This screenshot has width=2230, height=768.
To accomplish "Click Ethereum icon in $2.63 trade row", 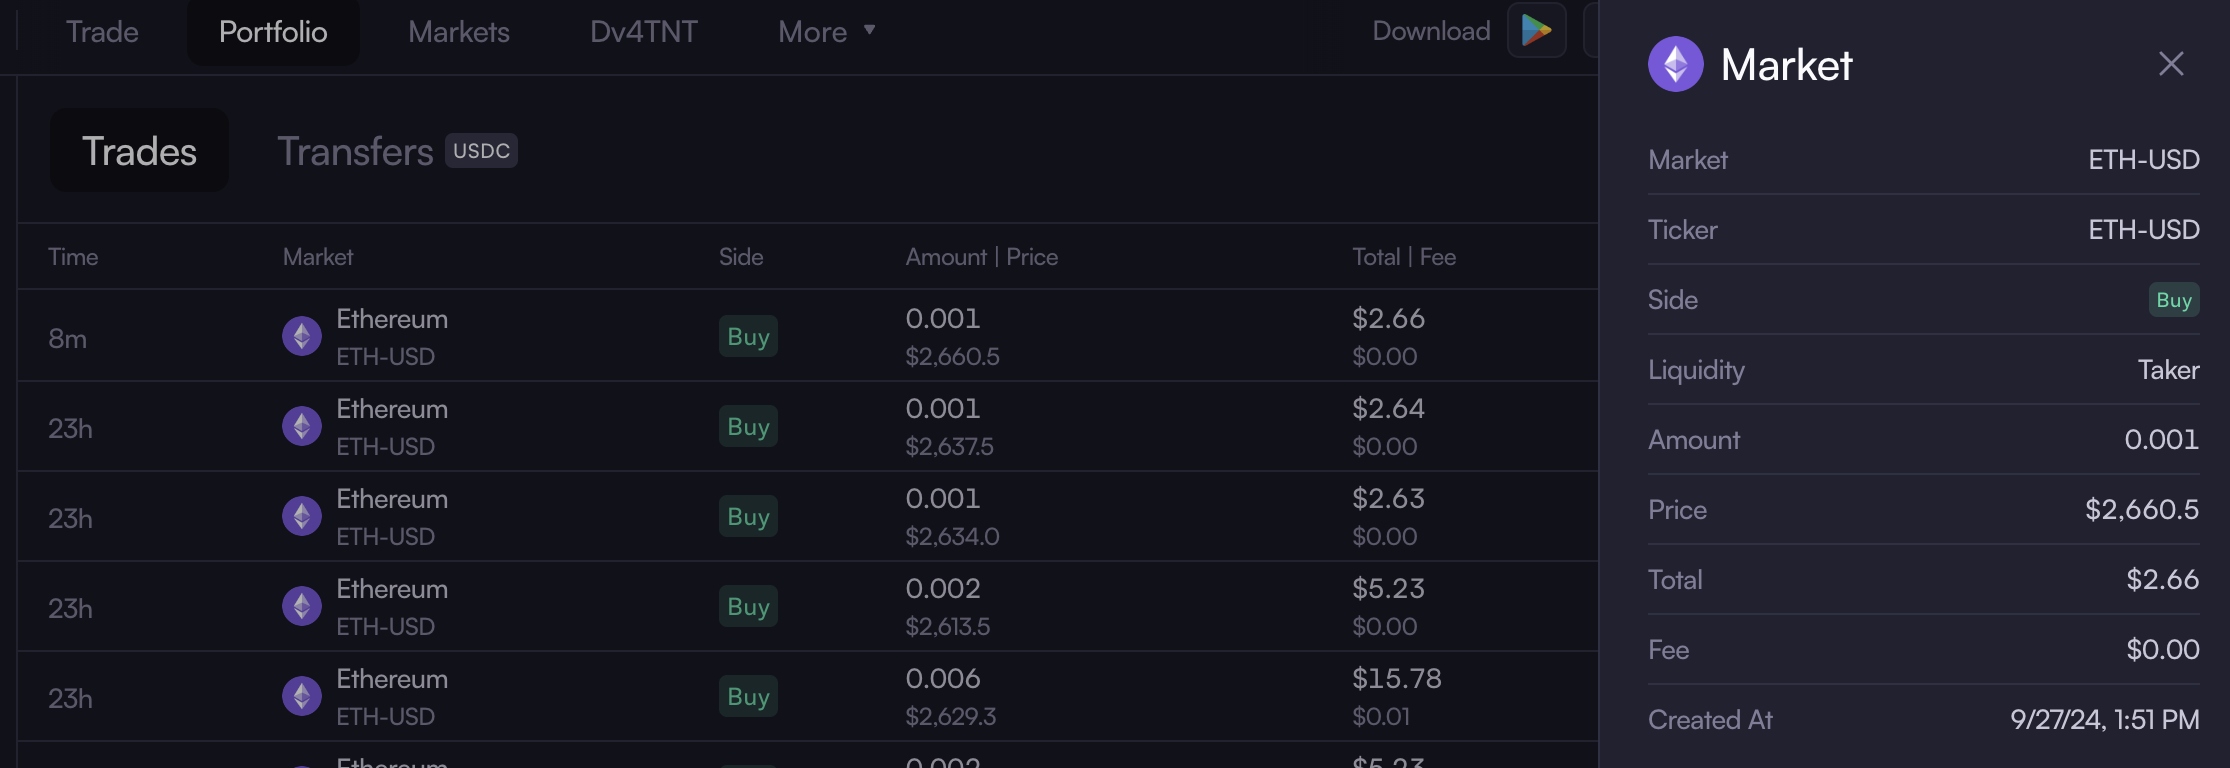I will (x=301, y=516).
